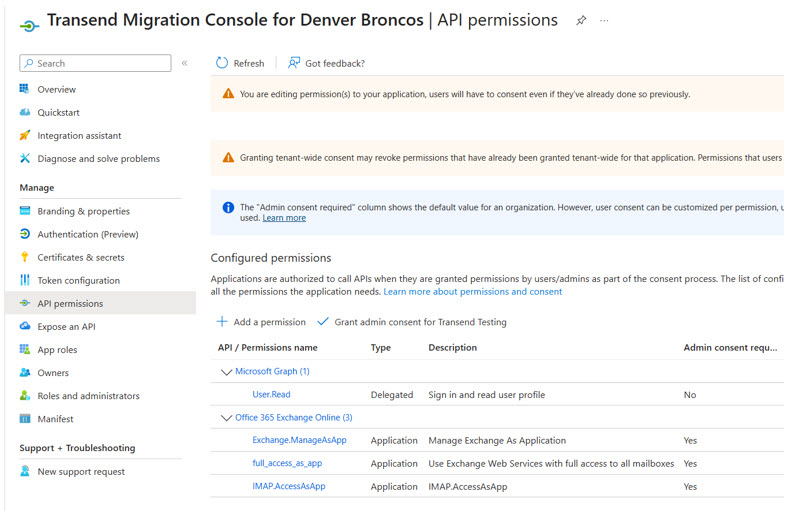This screenshot has height=511, width=798.
Task: Click the pin icon beside page title
Action: coord(581,21)
